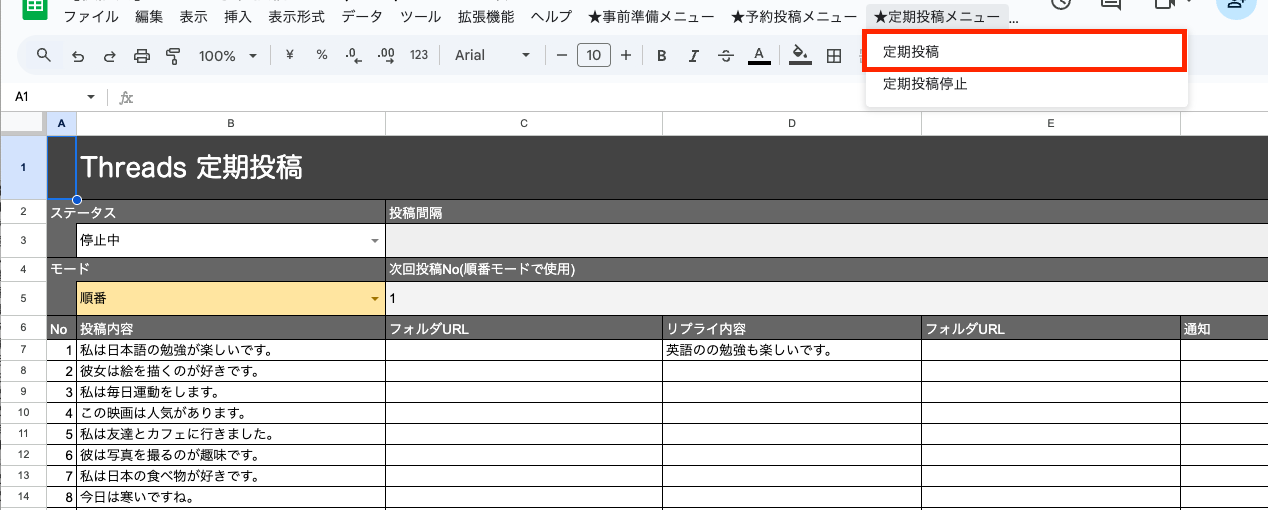The image size is (1268, 510).
Task: Toggle bold formatting
Action: [661, 56]
